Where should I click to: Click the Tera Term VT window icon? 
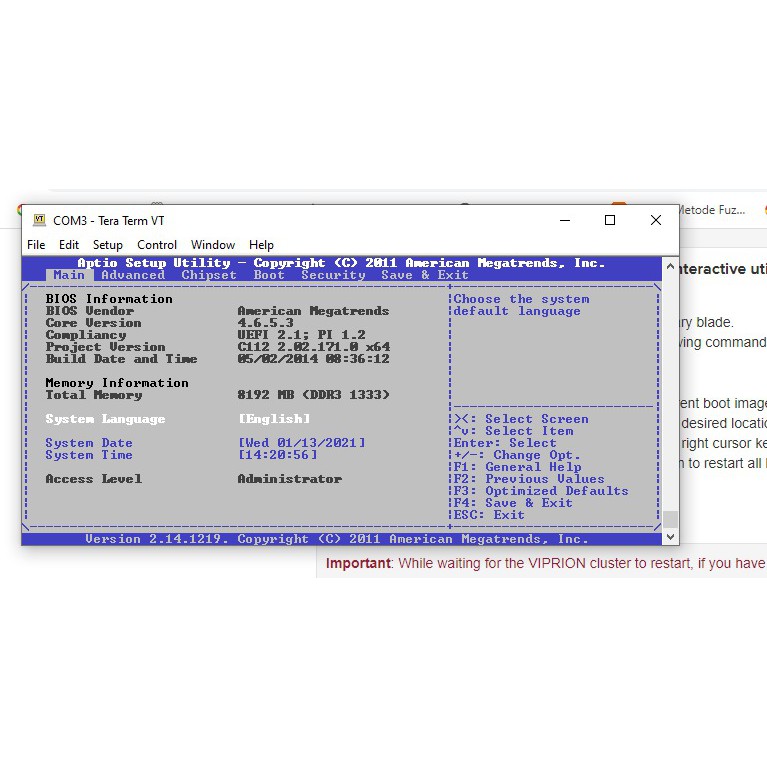pos(39,220)
